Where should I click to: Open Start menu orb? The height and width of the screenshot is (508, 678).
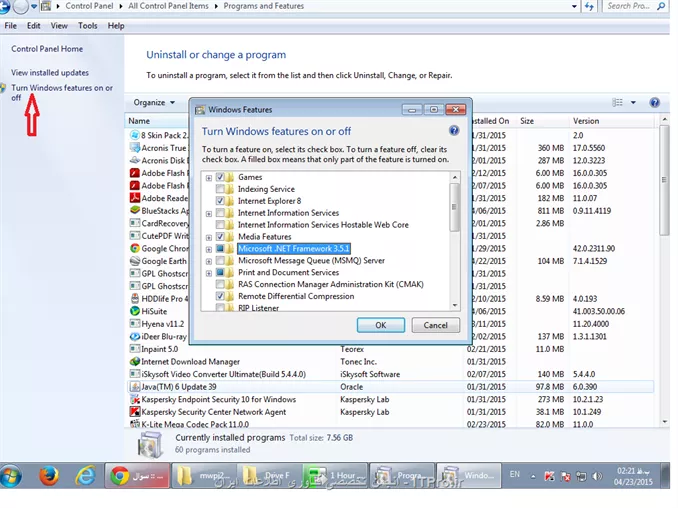(11, 476)
